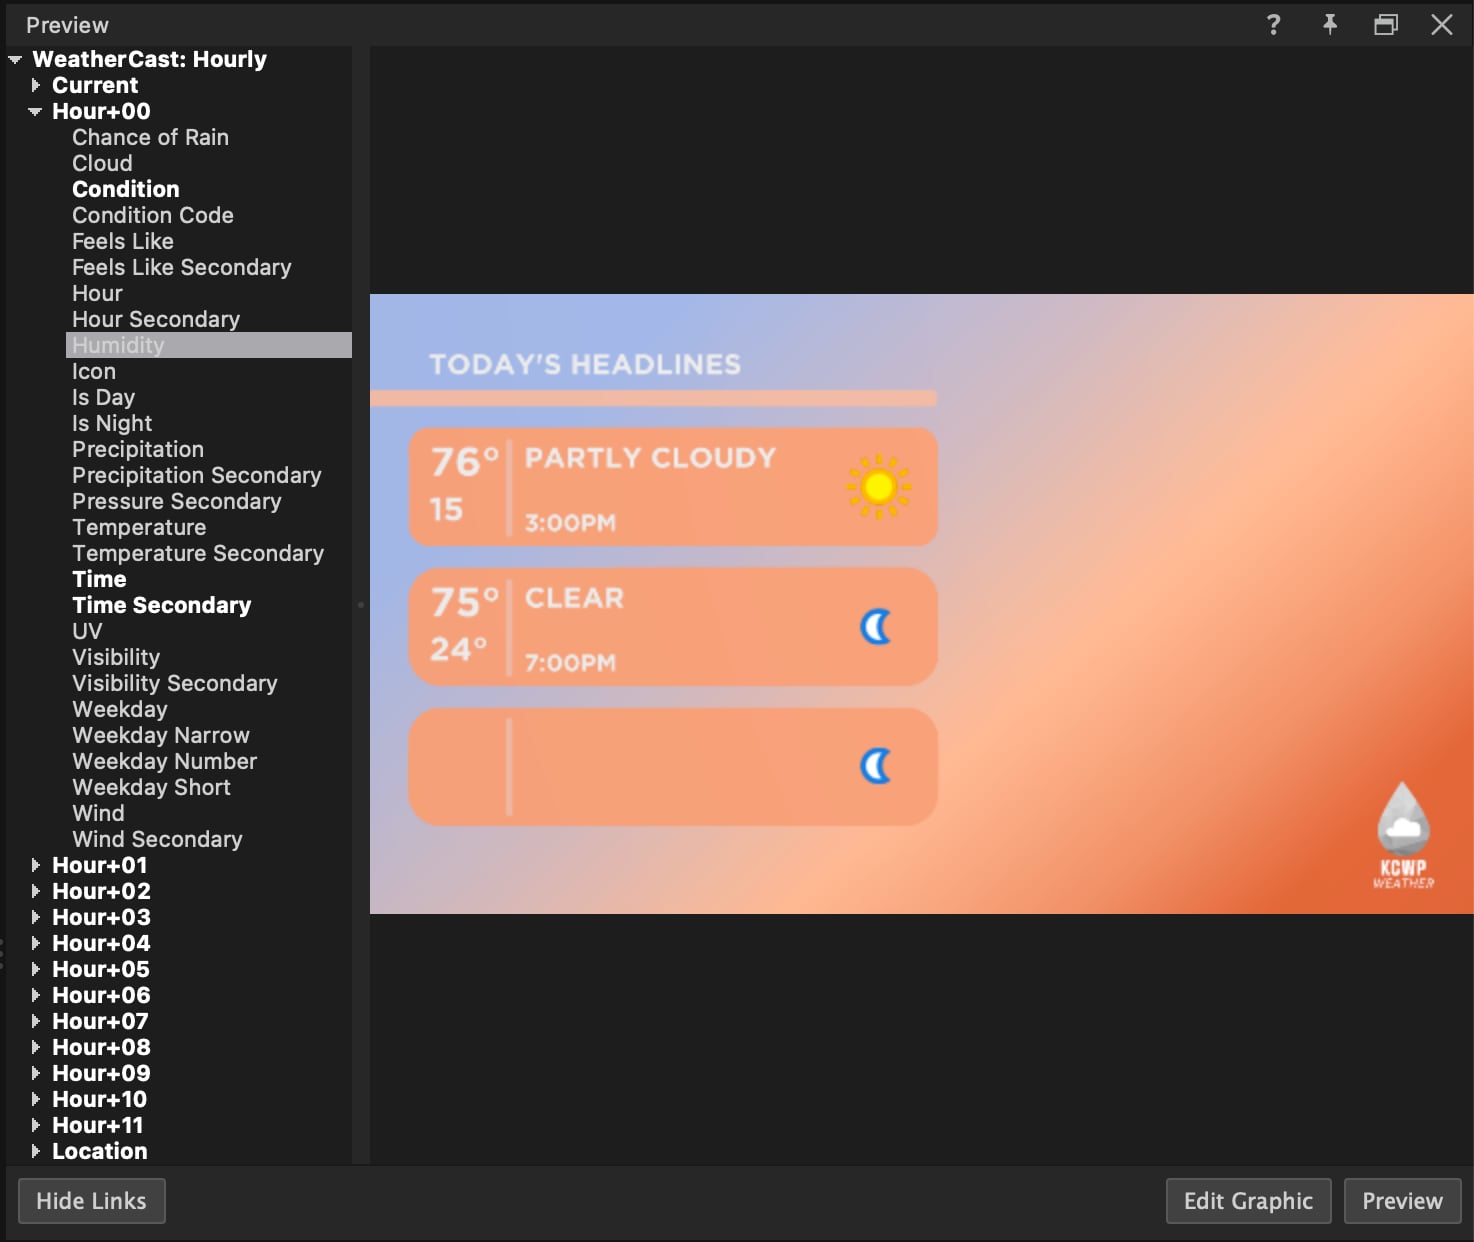The image size is (1474, 1242).
Task: Select the Is Day item
Action: point(104,398)
